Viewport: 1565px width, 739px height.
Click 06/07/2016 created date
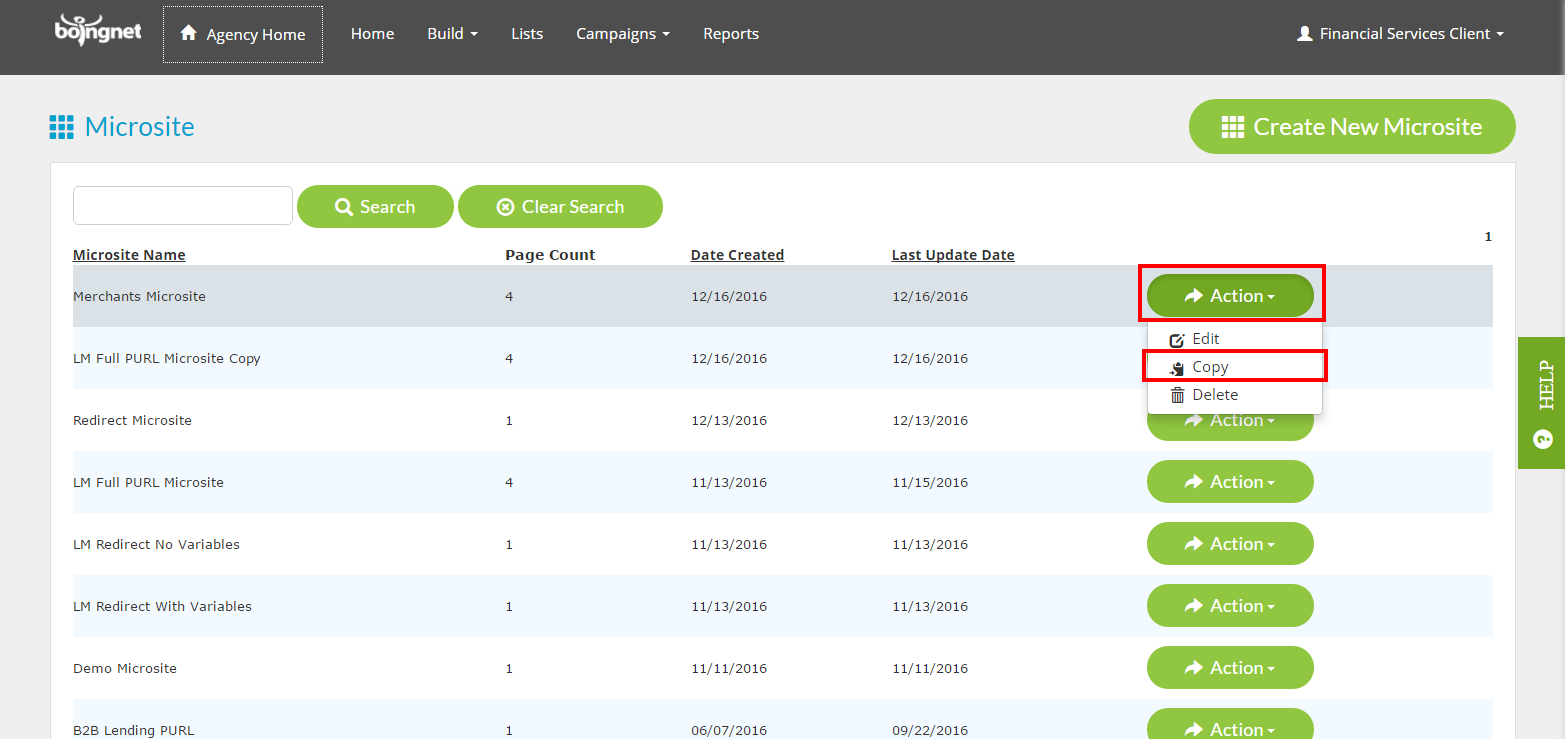click(729, 730)
